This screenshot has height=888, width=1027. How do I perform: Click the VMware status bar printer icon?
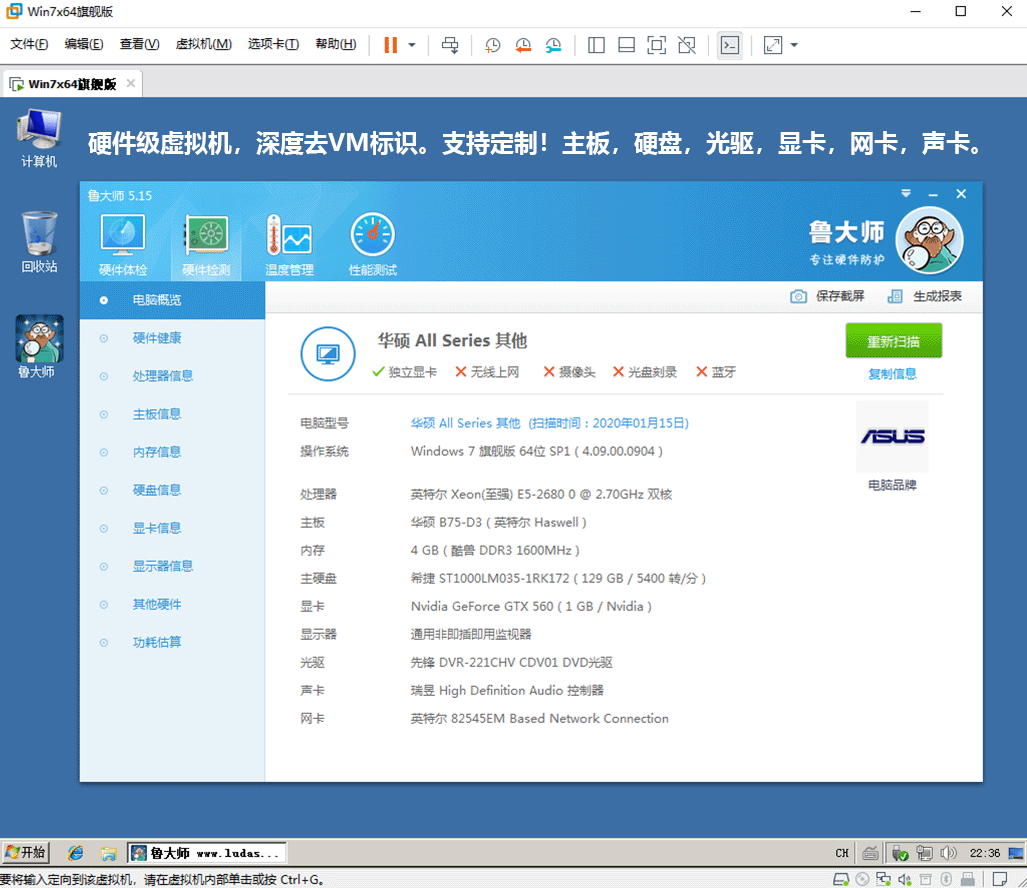tap(967, 879)
